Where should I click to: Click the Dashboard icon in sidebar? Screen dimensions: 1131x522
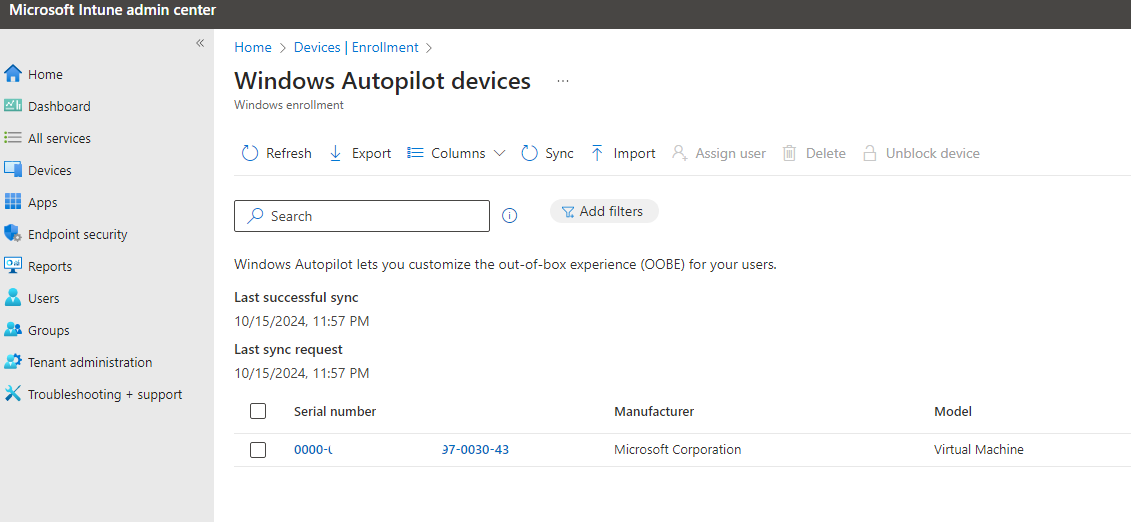tap(13, 106)
